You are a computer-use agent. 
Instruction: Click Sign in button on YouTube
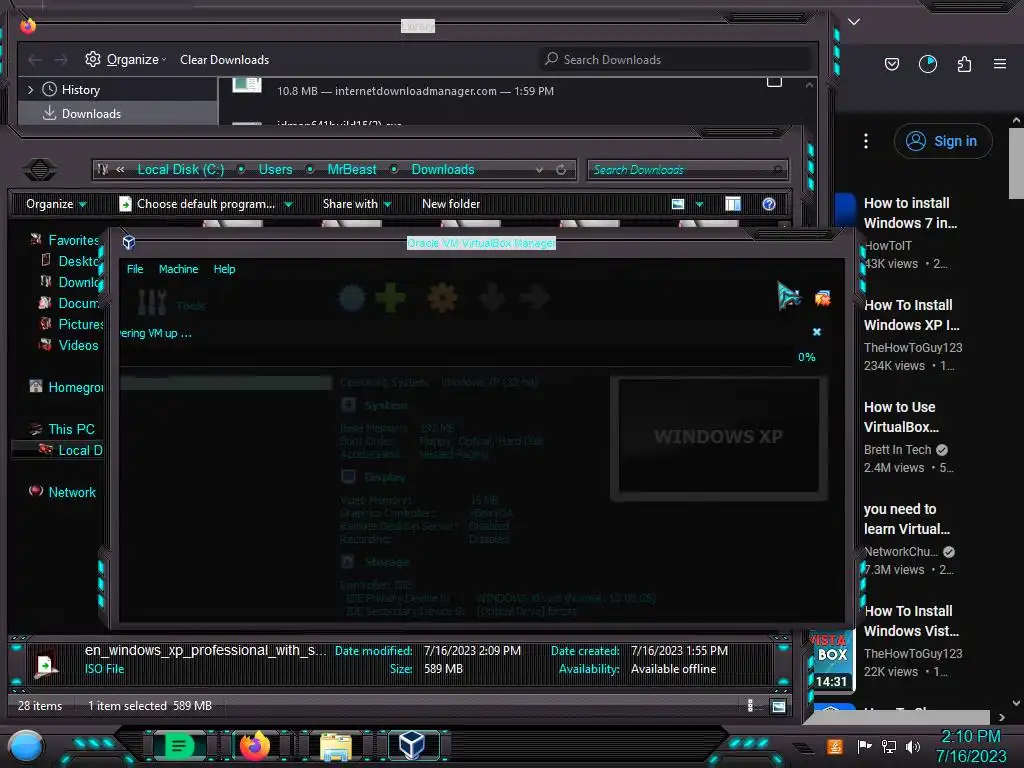(x=943, y=141)
